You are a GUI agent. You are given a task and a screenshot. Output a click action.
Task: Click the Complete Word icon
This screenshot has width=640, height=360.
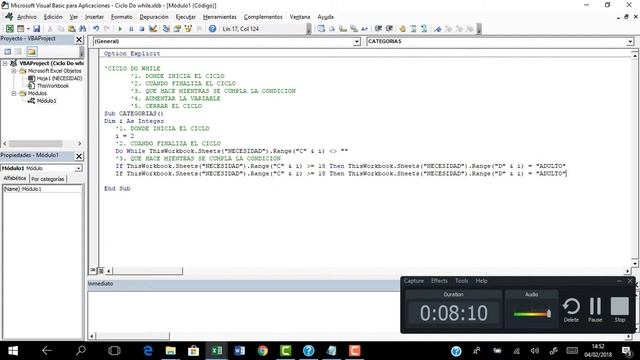(364, 29)
